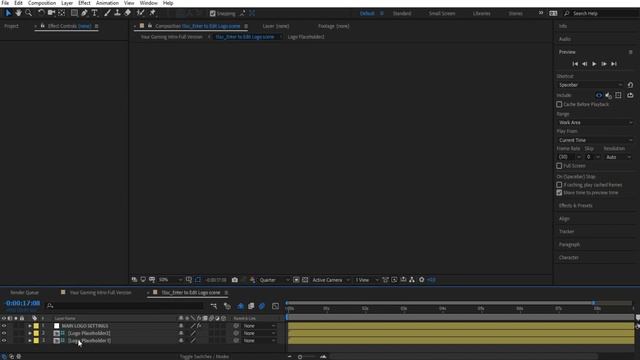Play the preview
The image size is (640, 360).
[594, 64]
